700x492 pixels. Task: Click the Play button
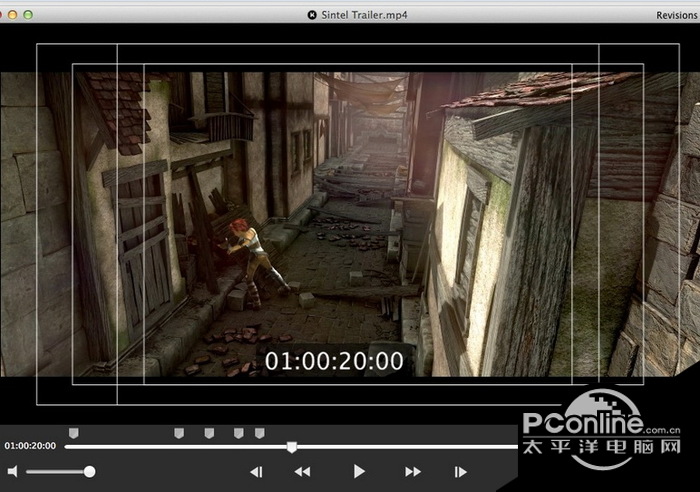coord(359,471)
